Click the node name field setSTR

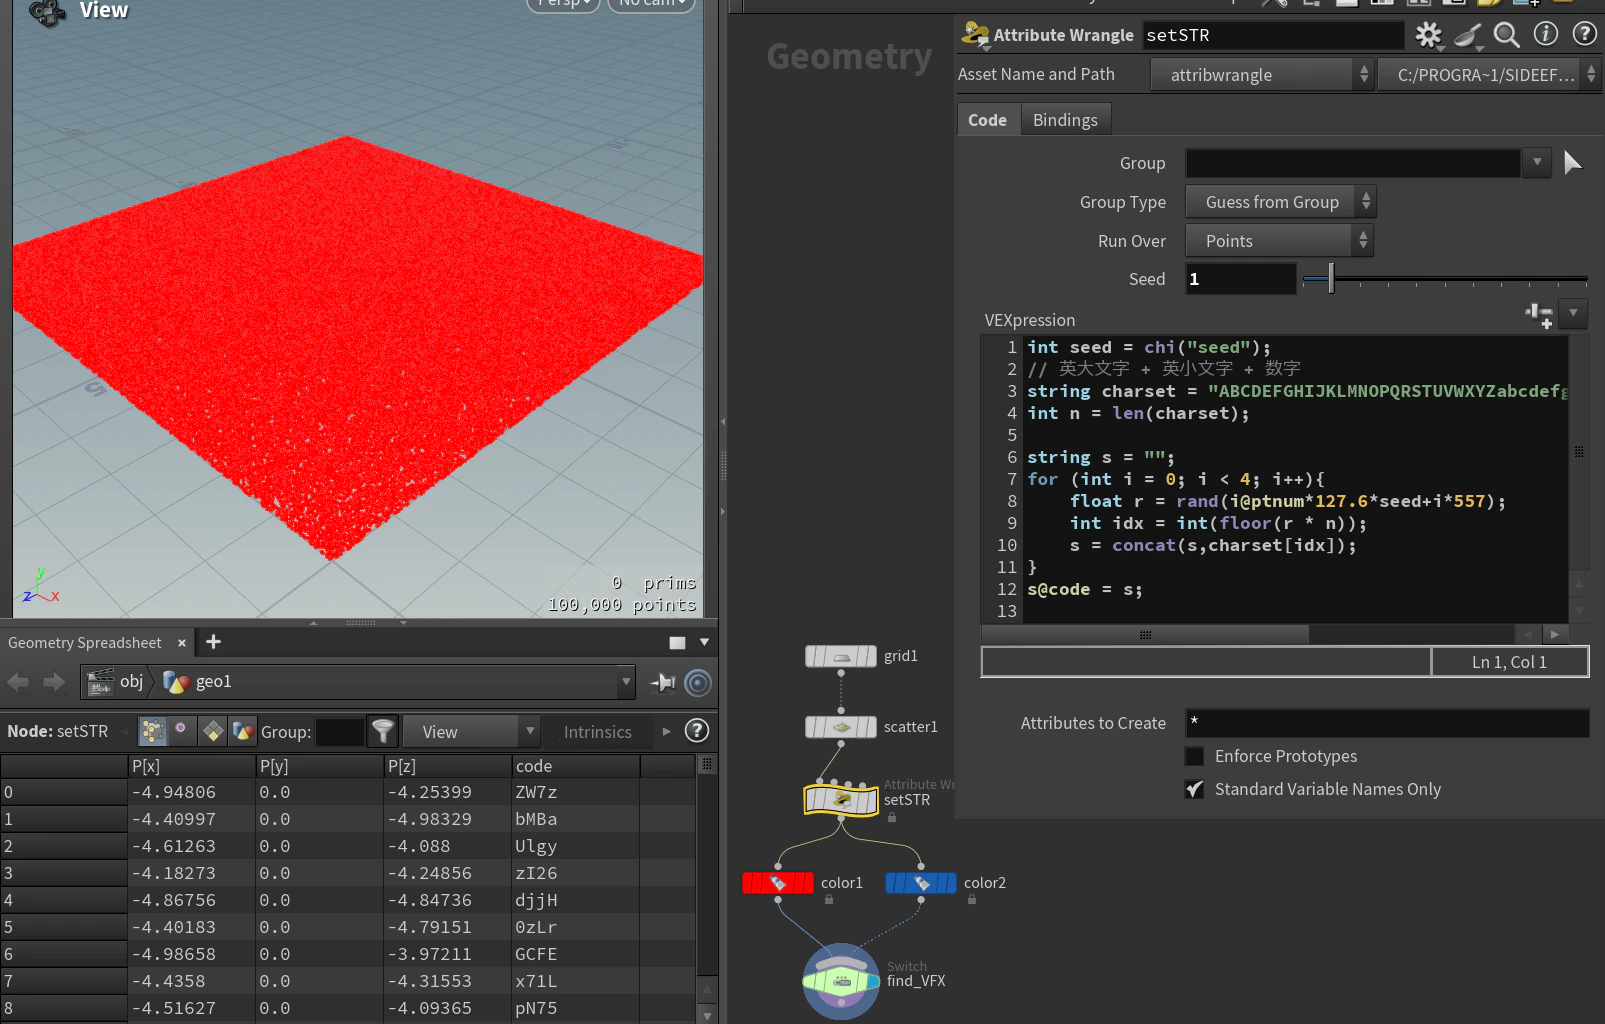click(x=1273, y=35)
